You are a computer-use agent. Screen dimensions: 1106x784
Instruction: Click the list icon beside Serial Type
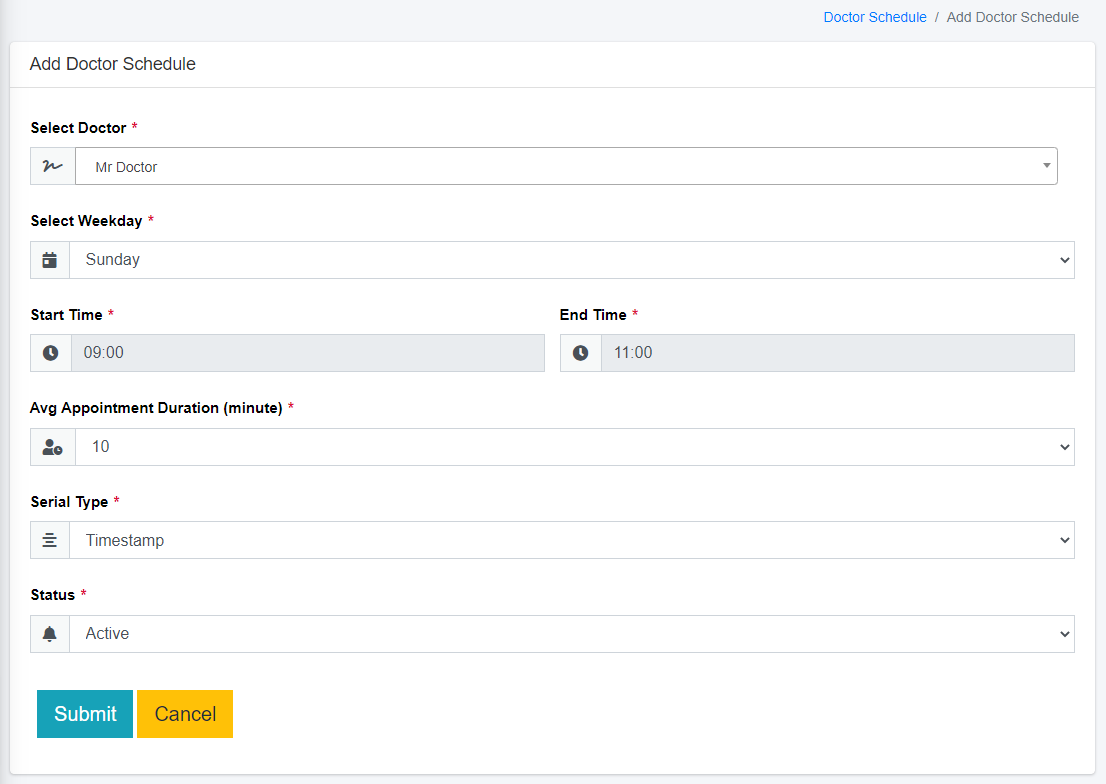coord(50,540)
